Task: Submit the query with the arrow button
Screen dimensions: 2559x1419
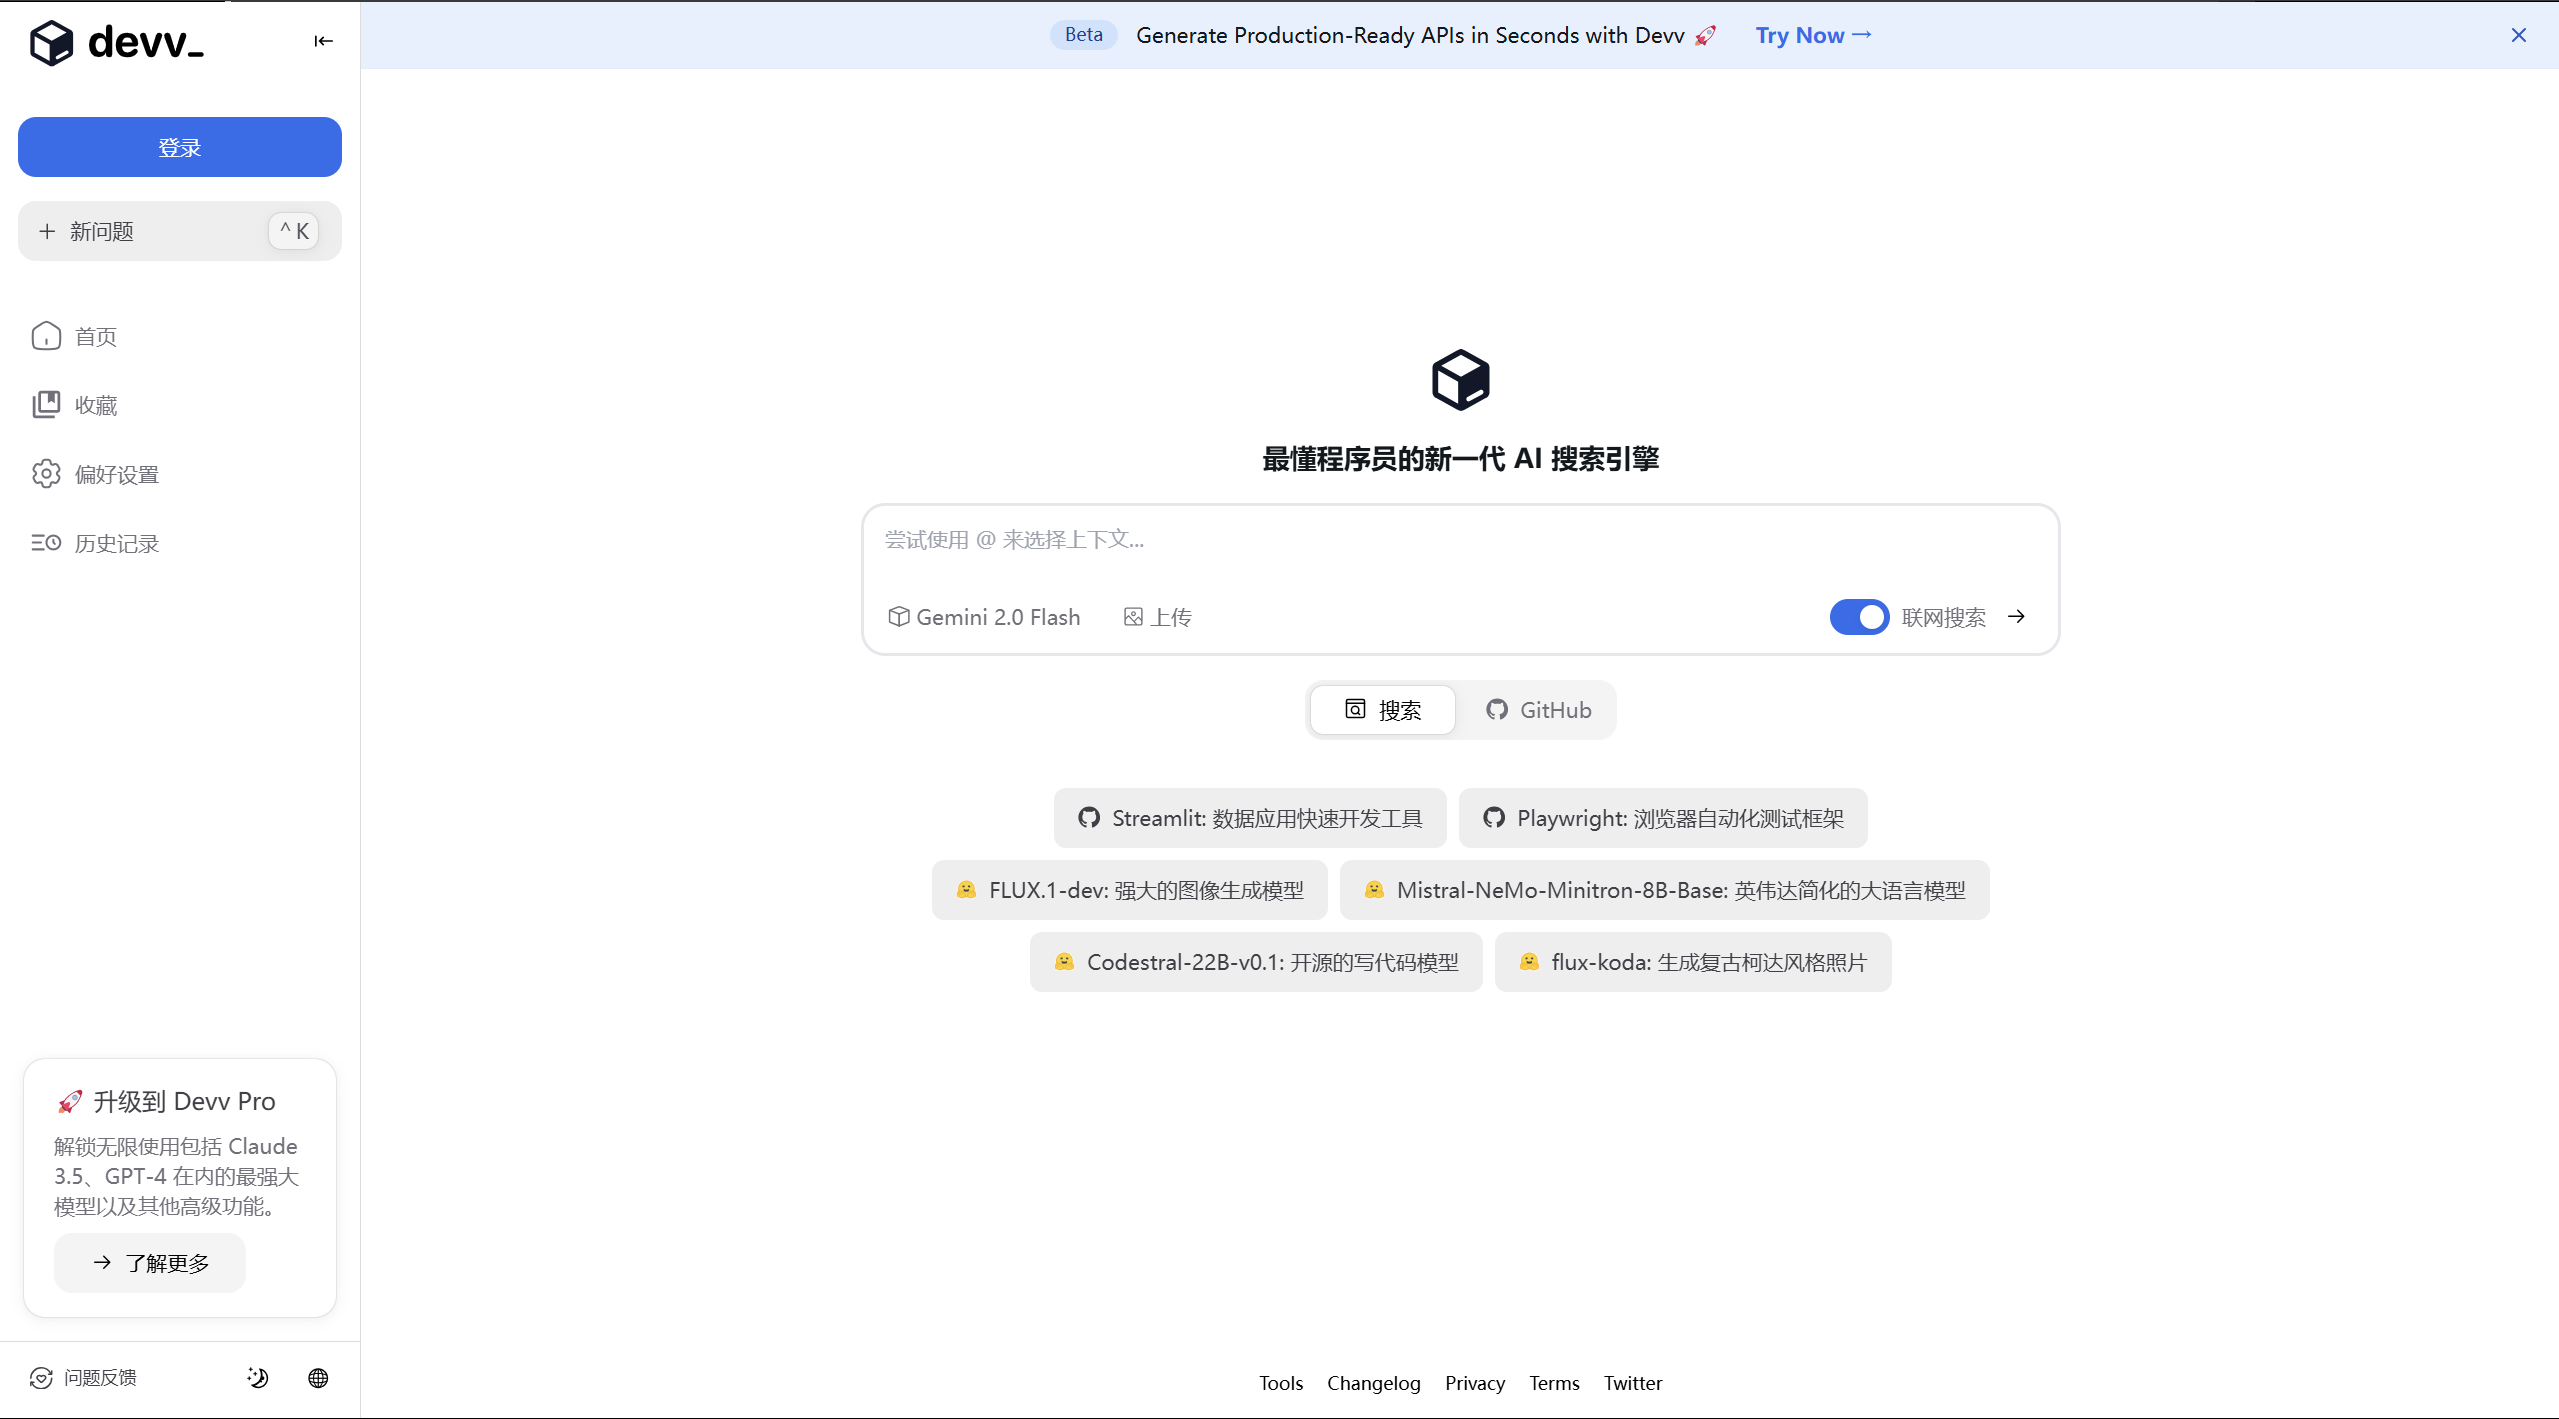Action: [x=2016, y=616]
